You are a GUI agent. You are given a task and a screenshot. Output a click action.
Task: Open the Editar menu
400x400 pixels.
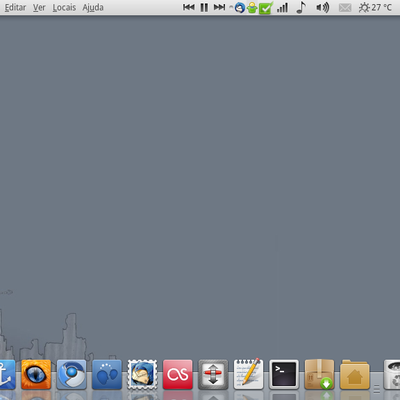click(x=15, y=7)
